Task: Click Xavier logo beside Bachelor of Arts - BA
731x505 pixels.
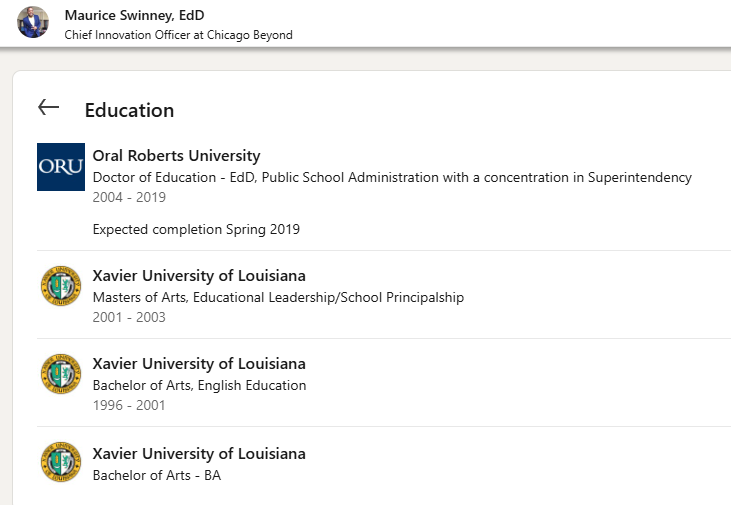Action: (61, 462)
